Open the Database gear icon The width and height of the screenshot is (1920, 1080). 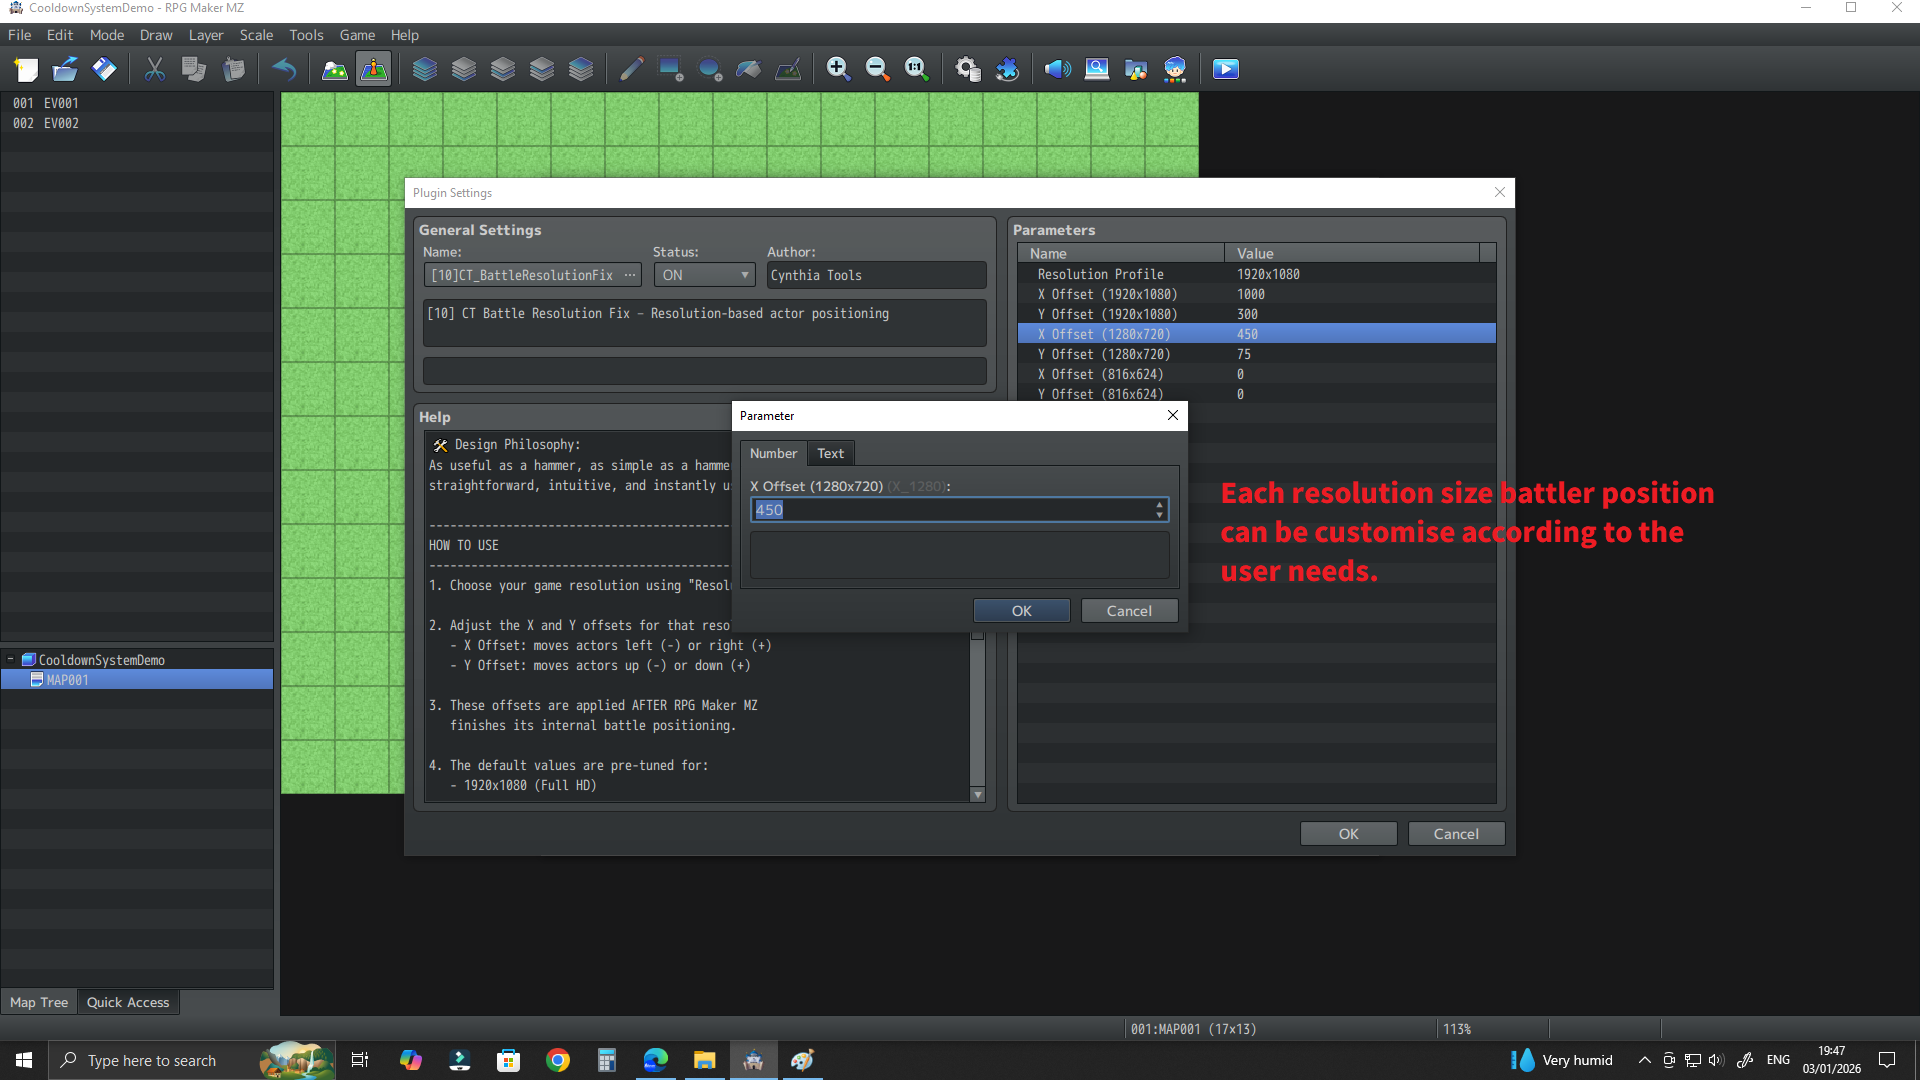[x=967, y=69]
